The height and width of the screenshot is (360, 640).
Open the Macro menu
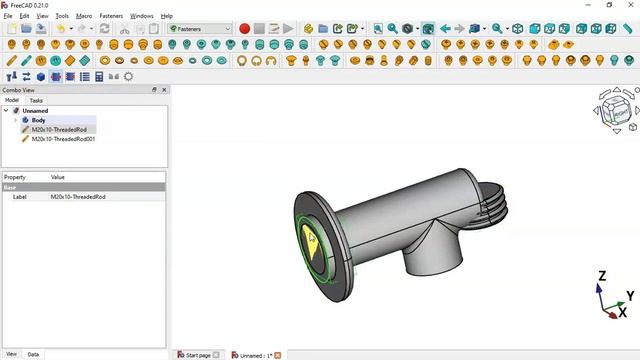coord(84,16)
